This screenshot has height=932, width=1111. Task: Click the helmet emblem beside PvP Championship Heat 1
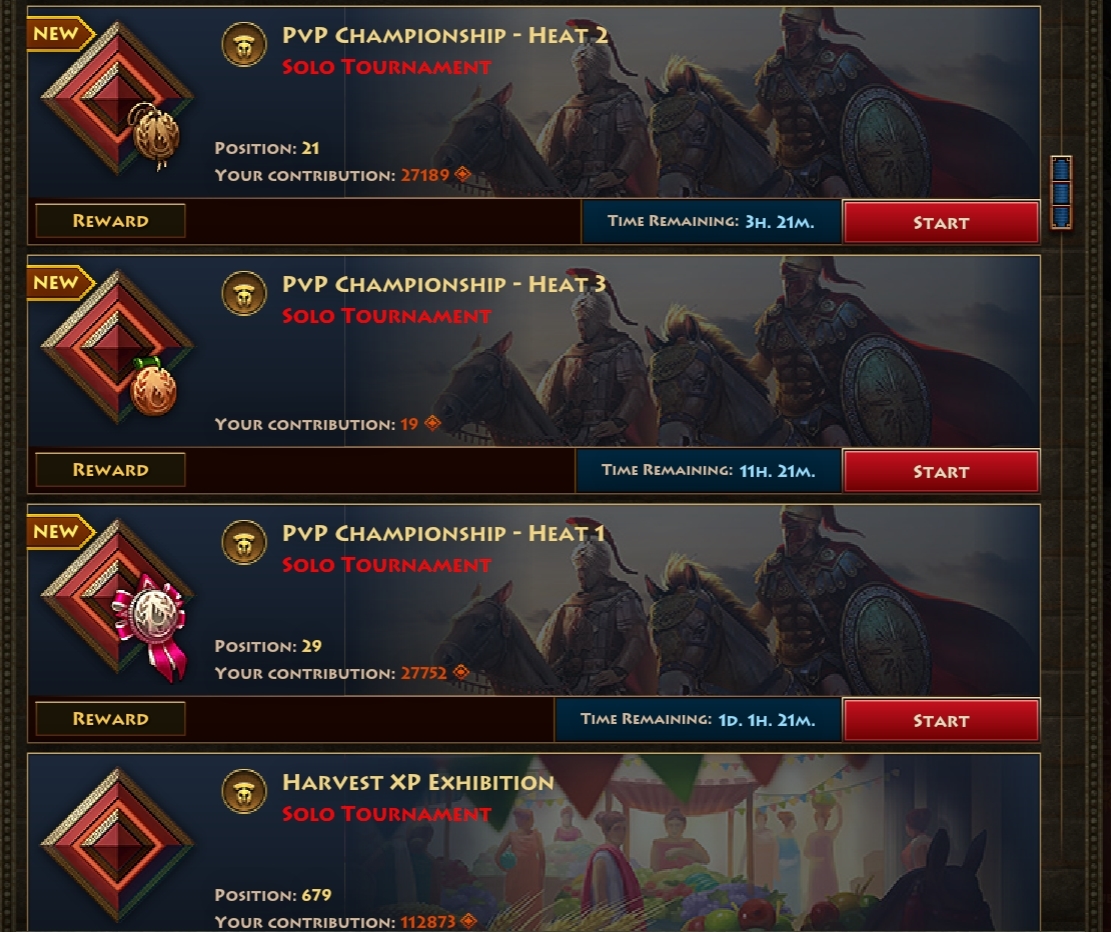(244, 542)
